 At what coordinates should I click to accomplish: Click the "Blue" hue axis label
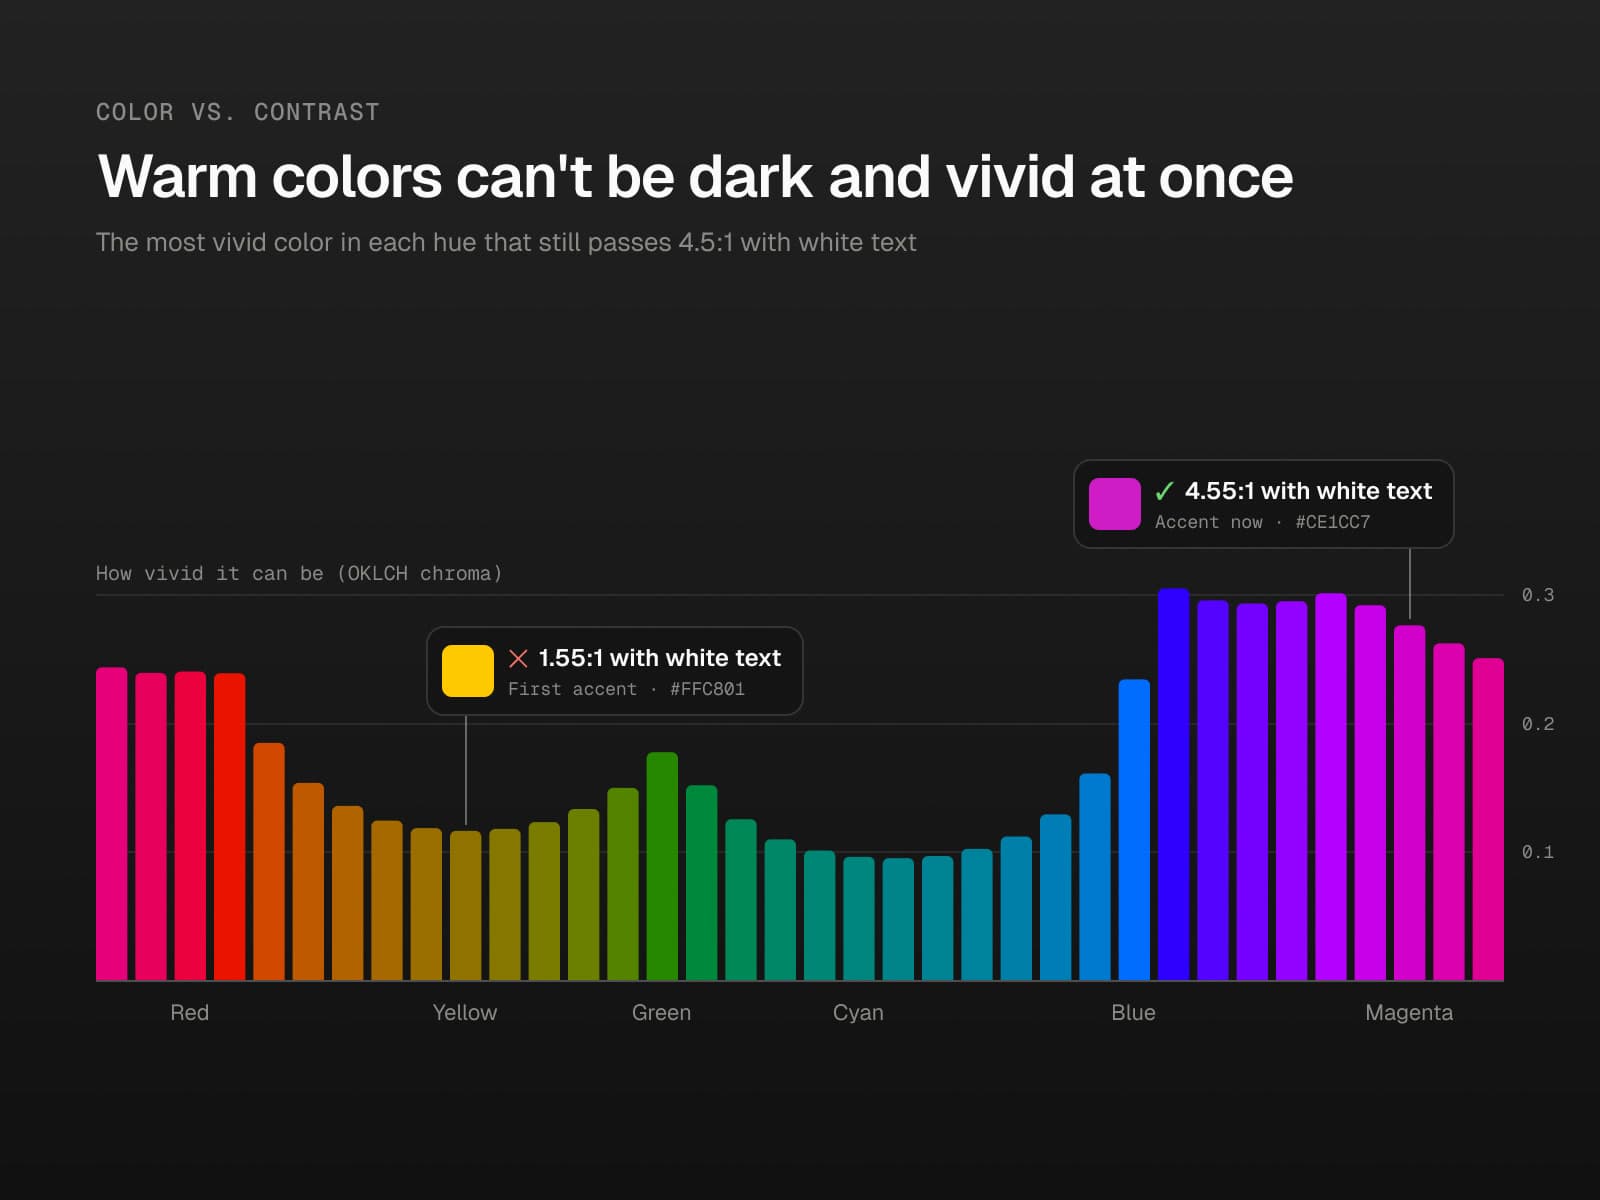(x=1134, y=1013)
